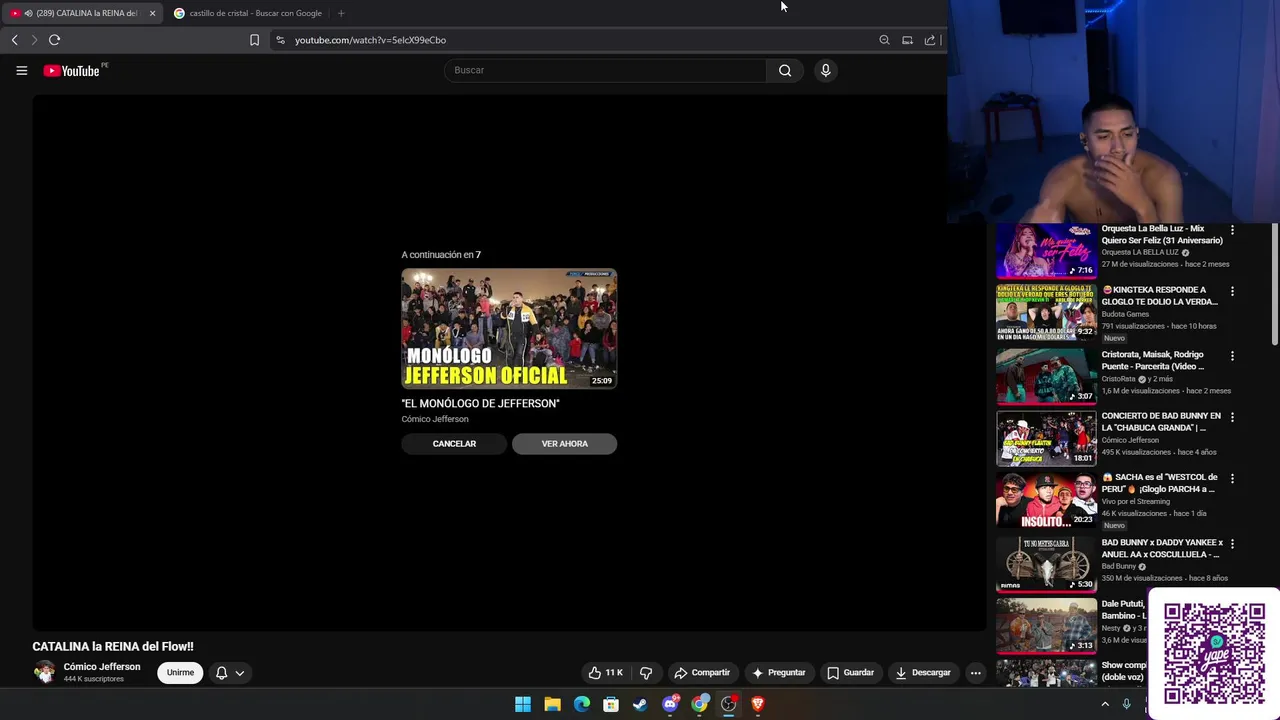Click the address bar URL youtube.com/watch
Screen dimensions: 1280x720
click(x=370, y=40)
